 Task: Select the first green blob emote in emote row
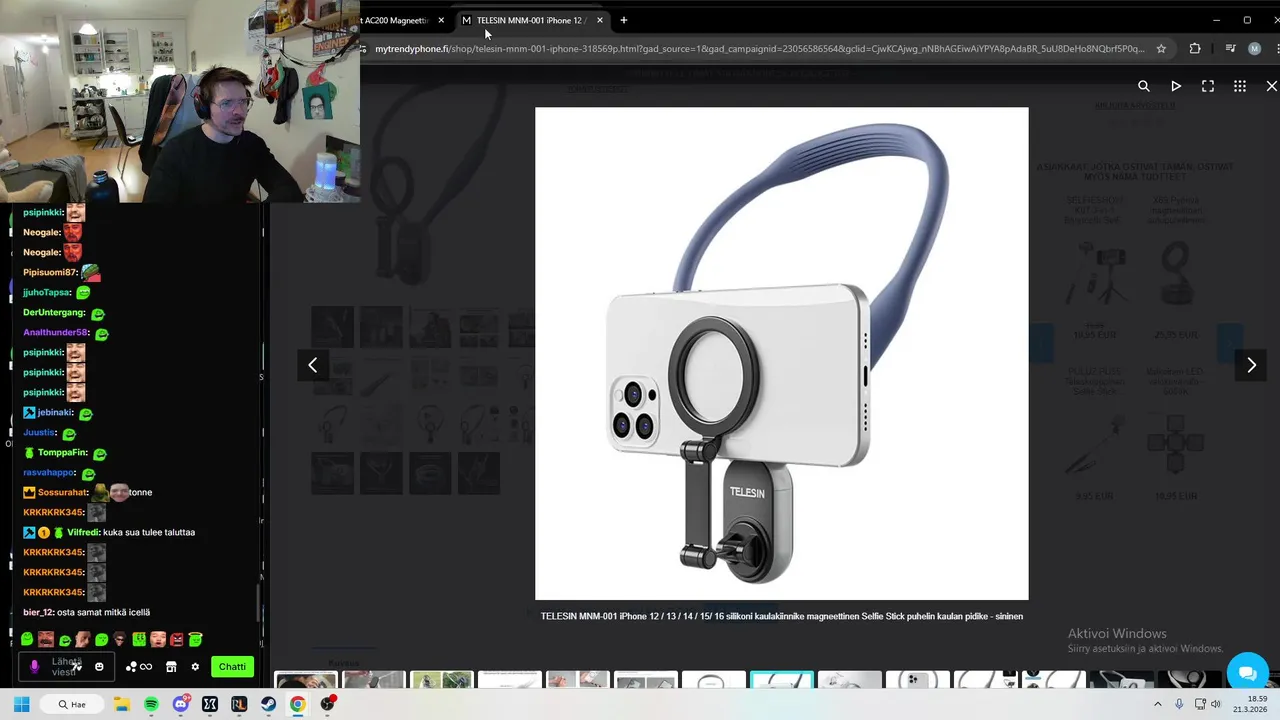coord(27,639)
